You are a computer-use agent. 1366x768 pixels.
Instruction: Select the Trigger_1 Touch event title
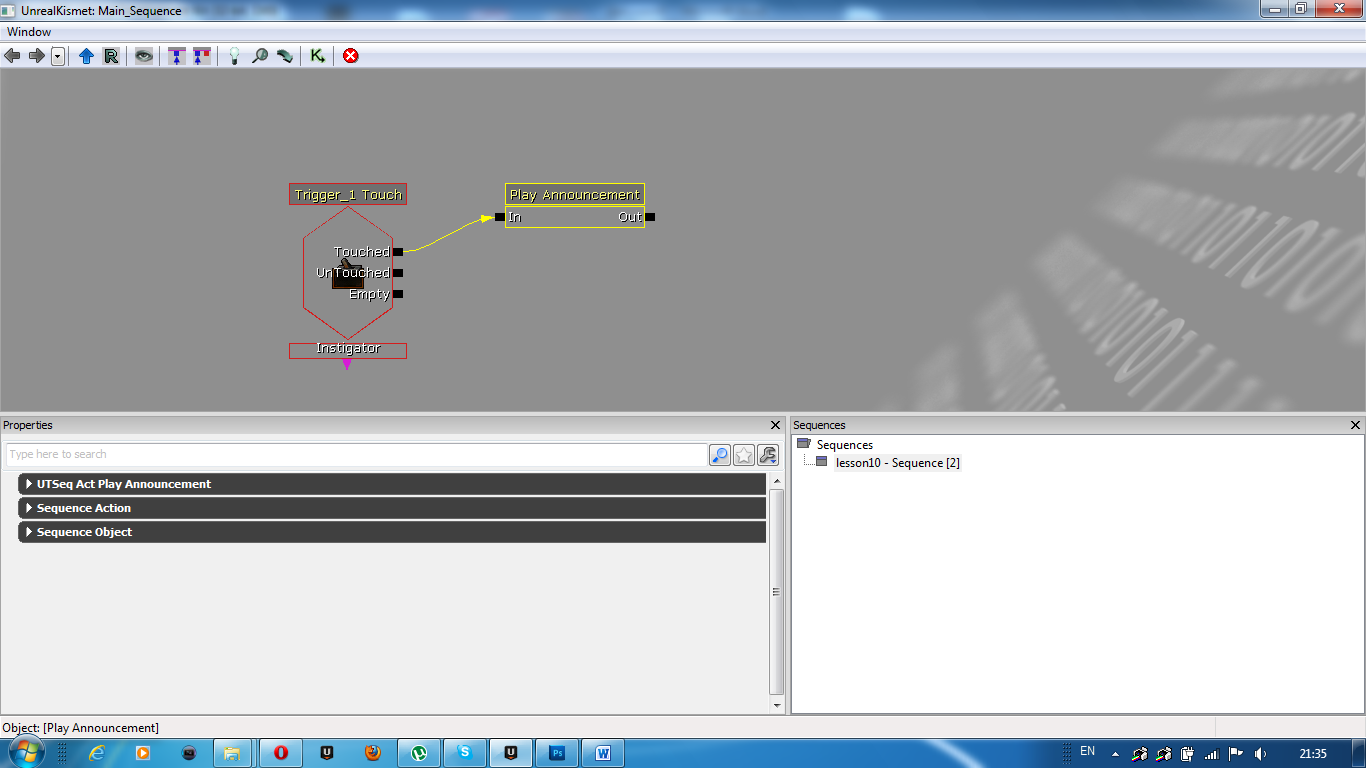point(348,195)
